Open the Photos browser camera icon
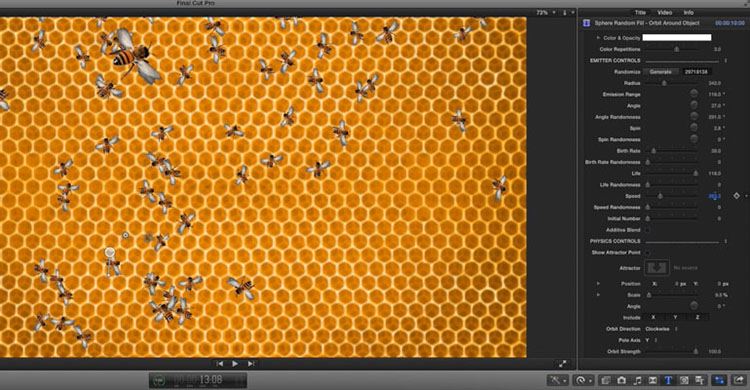 621,380
